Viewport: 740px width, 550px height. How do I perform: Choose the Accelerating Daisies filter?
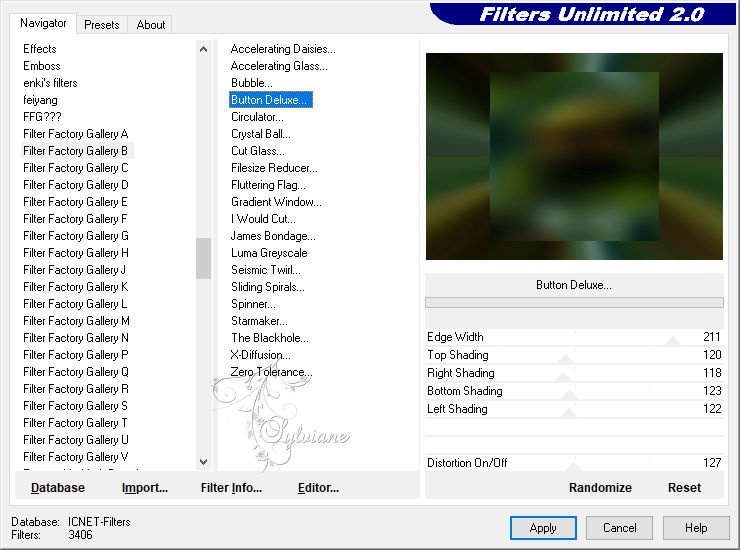pos(283,49)
